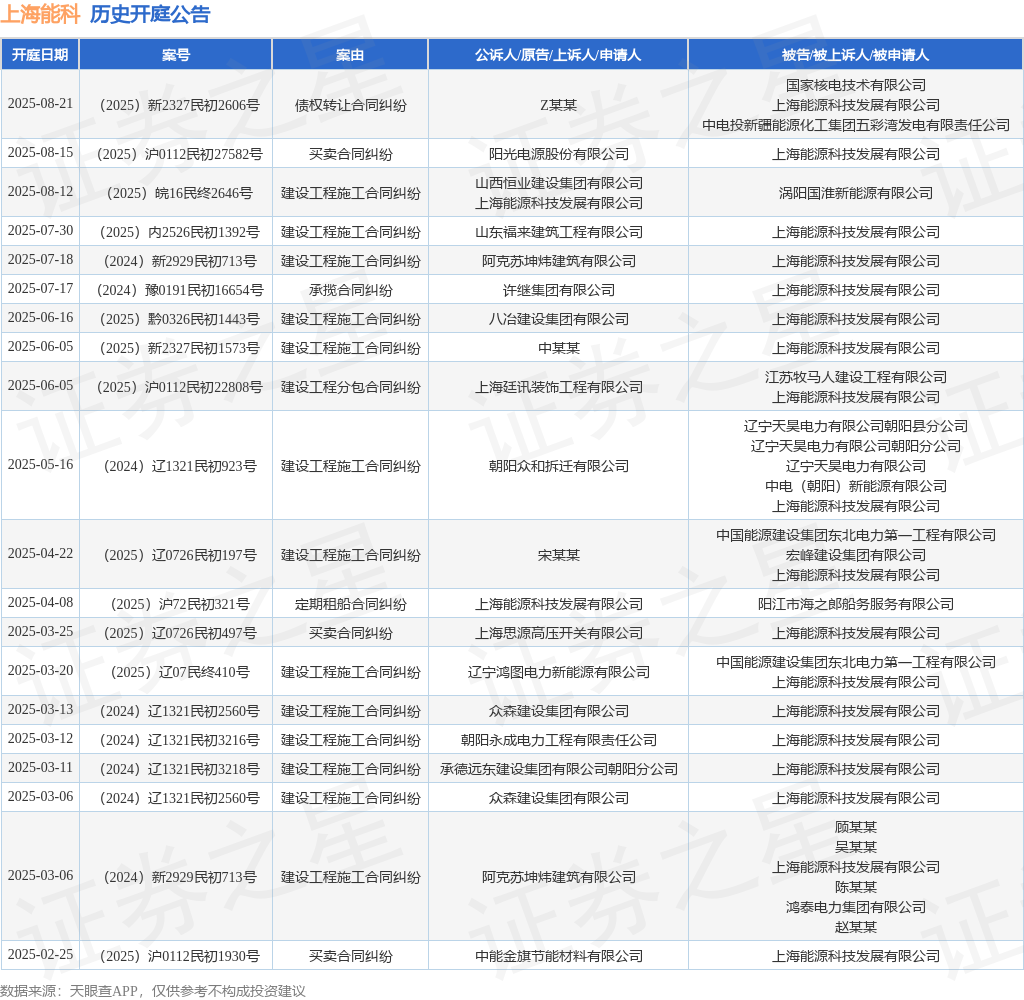Click date cell 2025-07-18

[40, 259]
